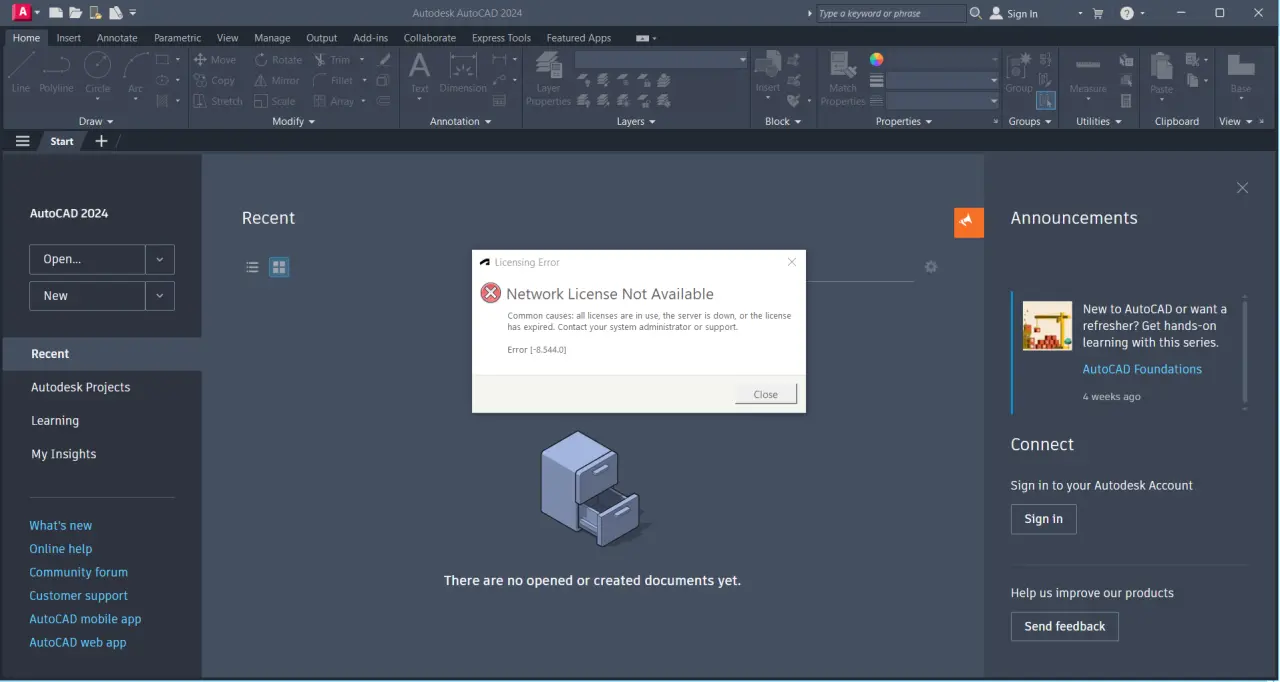Switch Recent files to list view
The height and width of the screenshot is (682, 1280).
[x=252, y=267]
